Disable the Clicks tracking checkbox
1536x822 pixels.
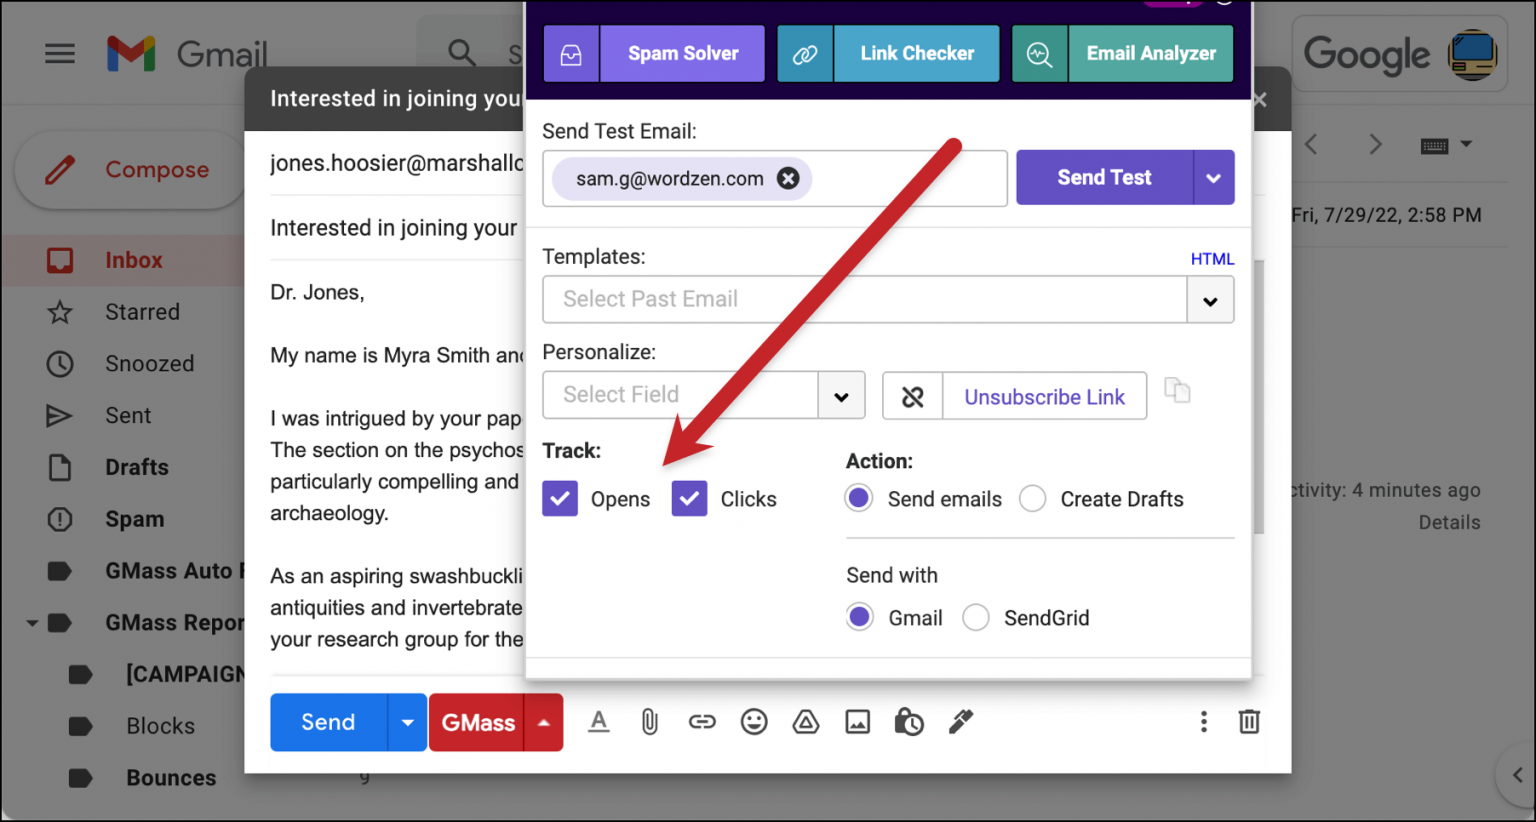(x=689, y=498)
